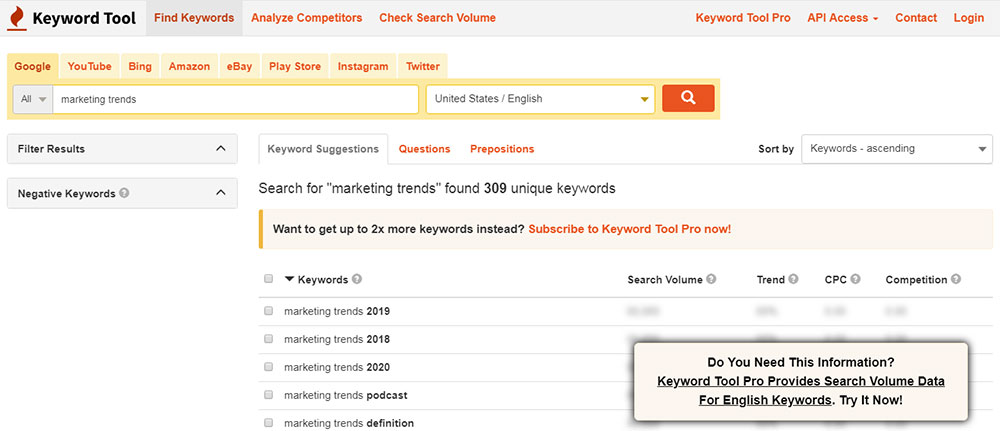Switch to the Instagram tab
The height and width of the screenshot is (431, 1000).
point(363,66)
